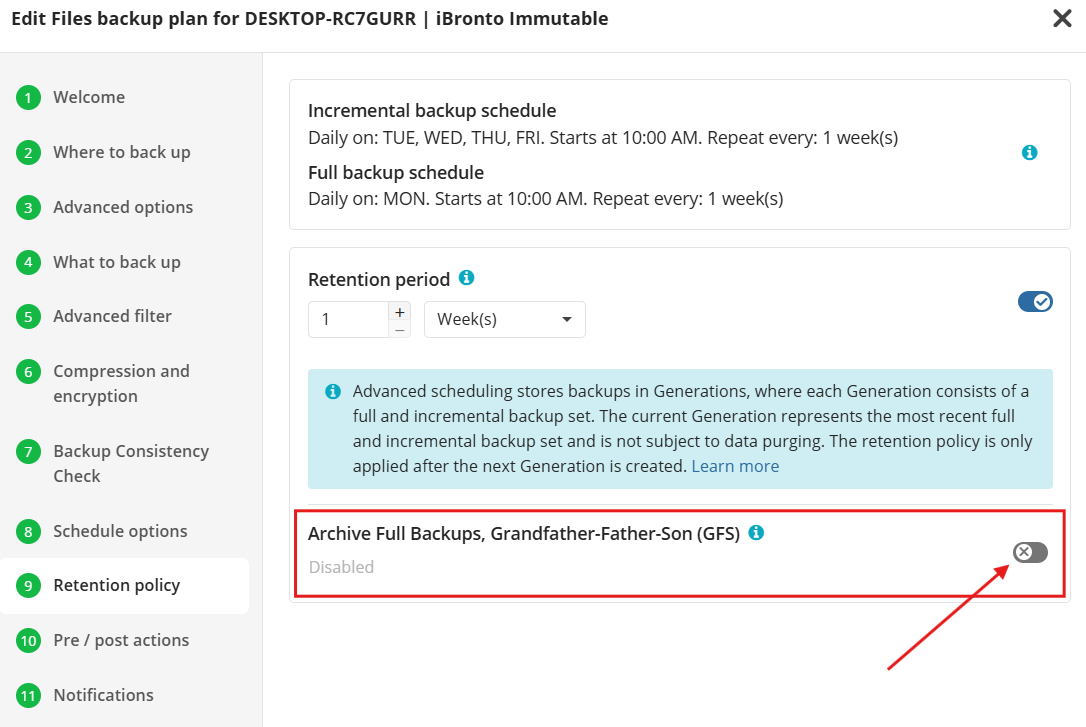Decrease retention period with minus stepper
Screen dimensions: 1086x727
400,329
